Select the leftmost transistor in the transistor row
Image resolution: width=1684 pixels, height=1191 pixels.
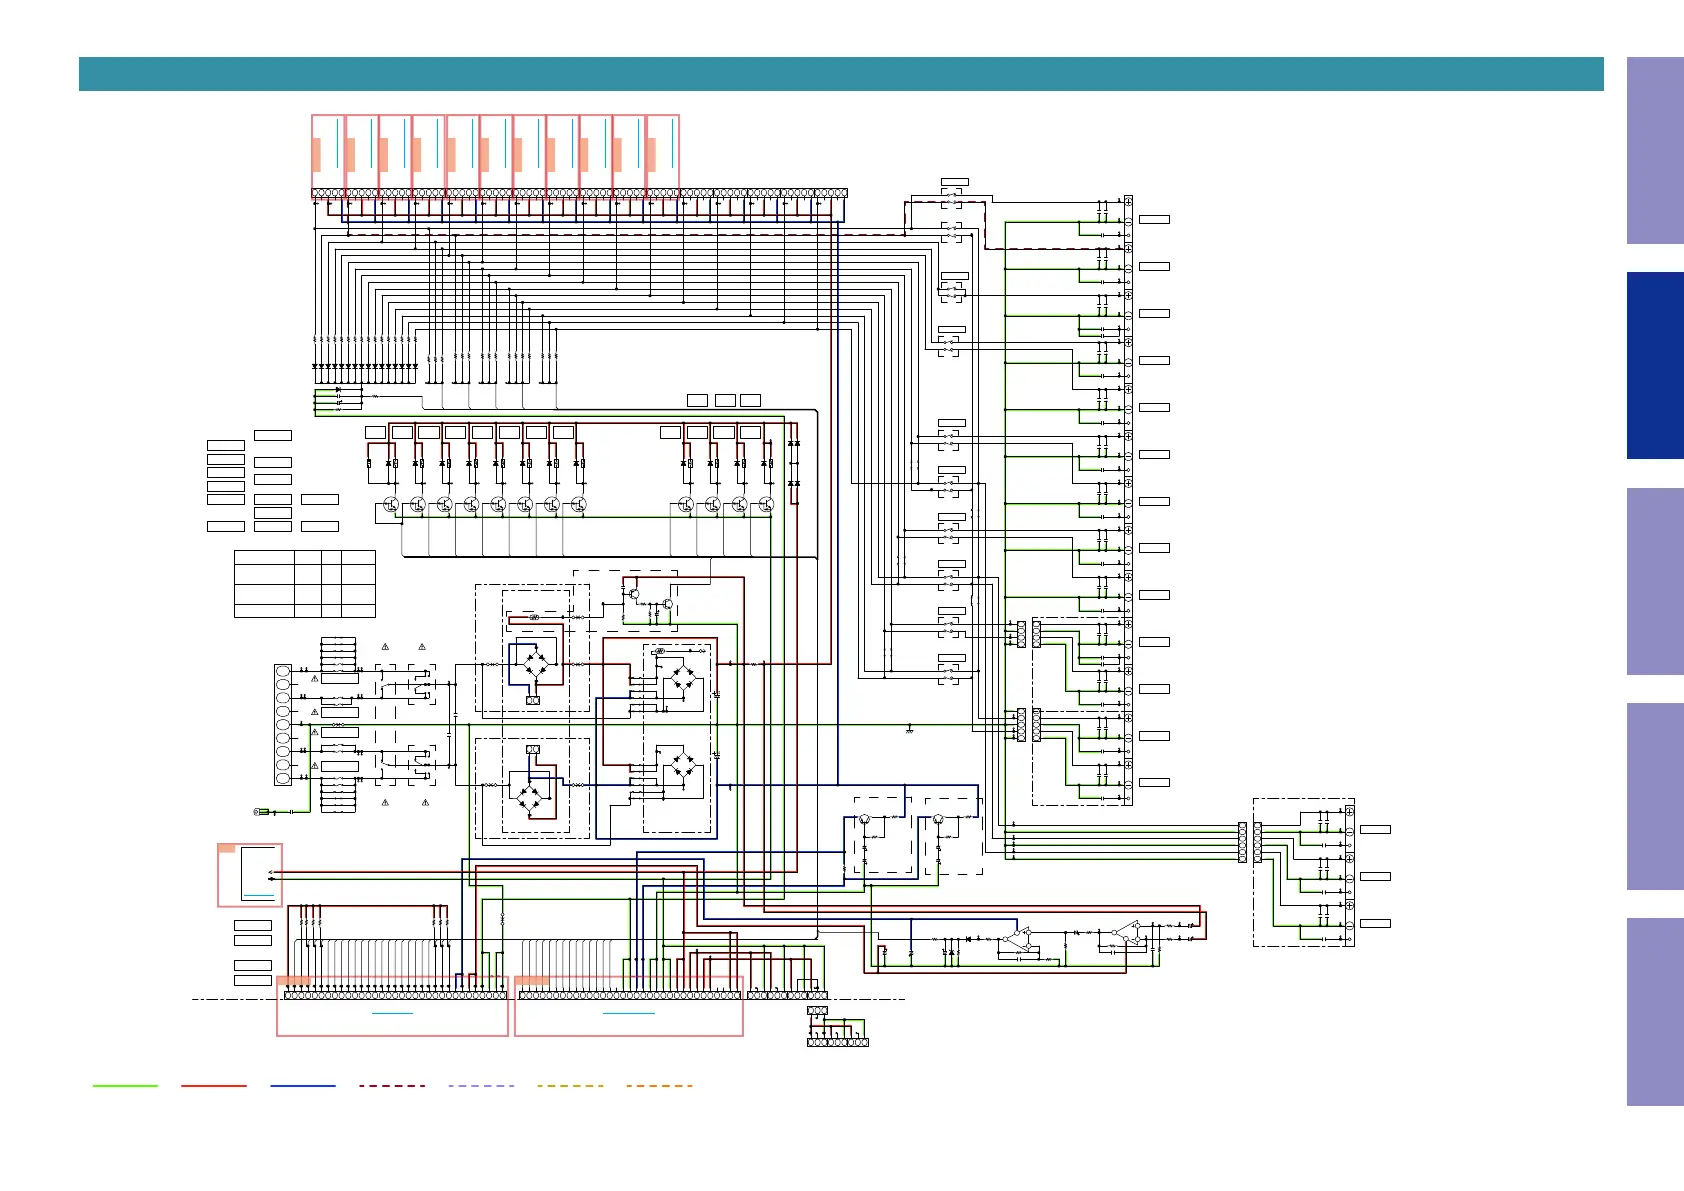click(392, 505)
